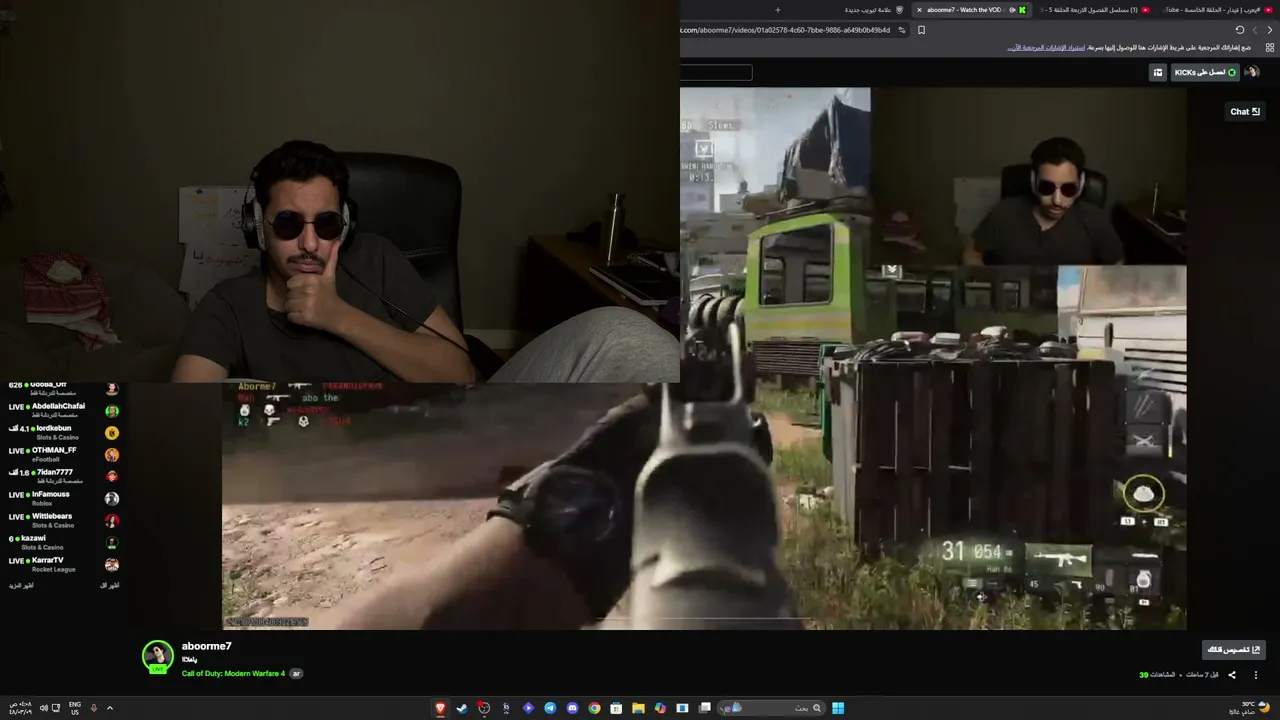Click KarrarTV's avatar thumbnail
The width and height of the screenshot is (1280, 720).
tap(112, 564)
